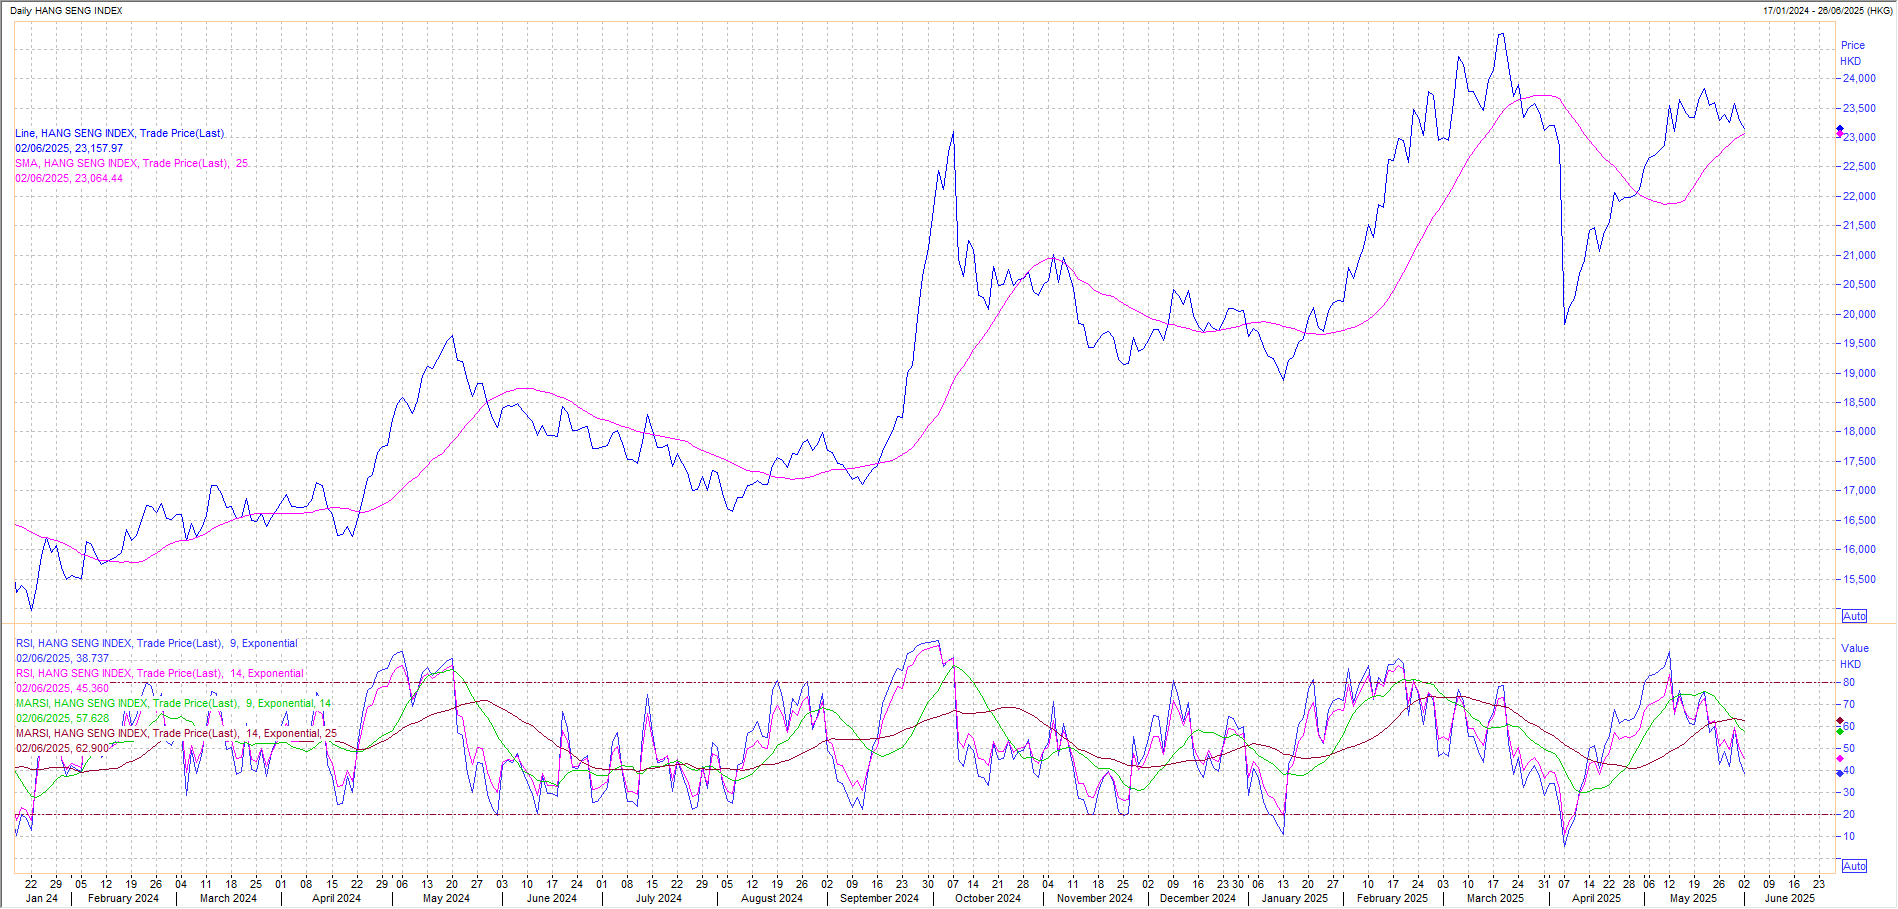Click the 19,000 price axis level
The image size is (1898, 909).
pyautogui.click(x=1859, y=373)
